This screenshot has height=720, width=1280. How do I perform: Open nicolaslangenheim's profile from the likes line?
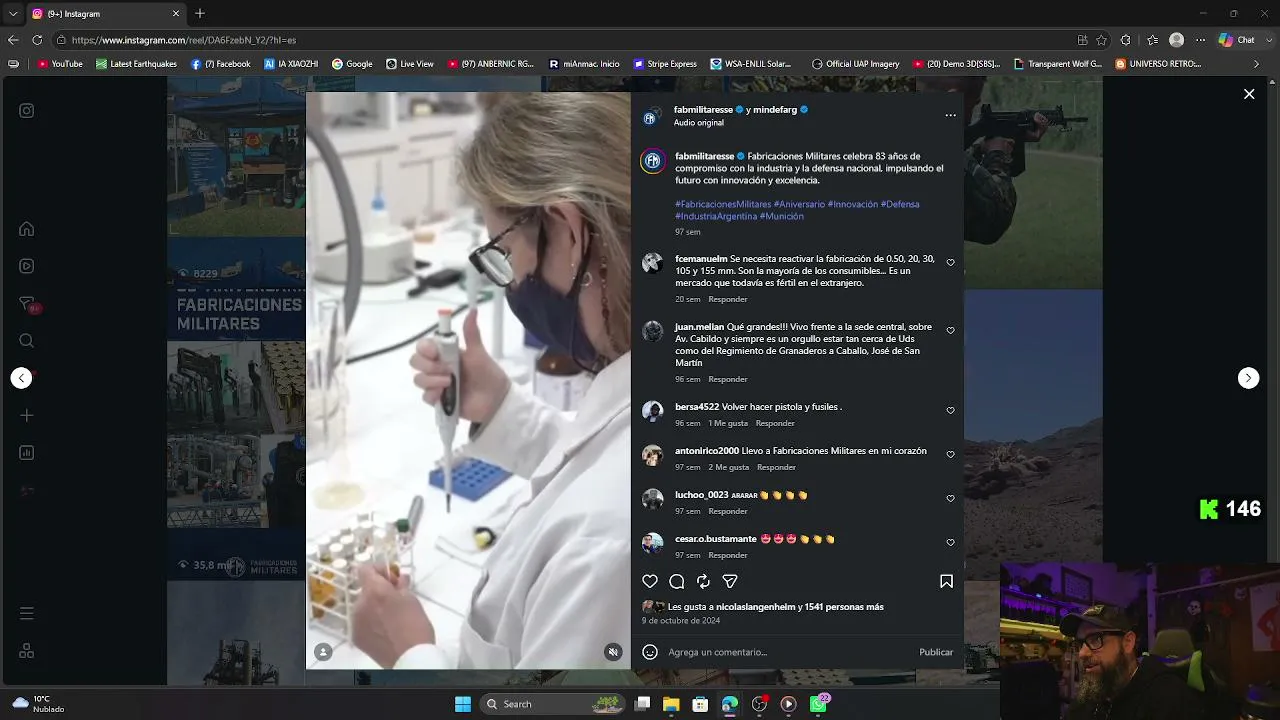(x=755, y=607)
